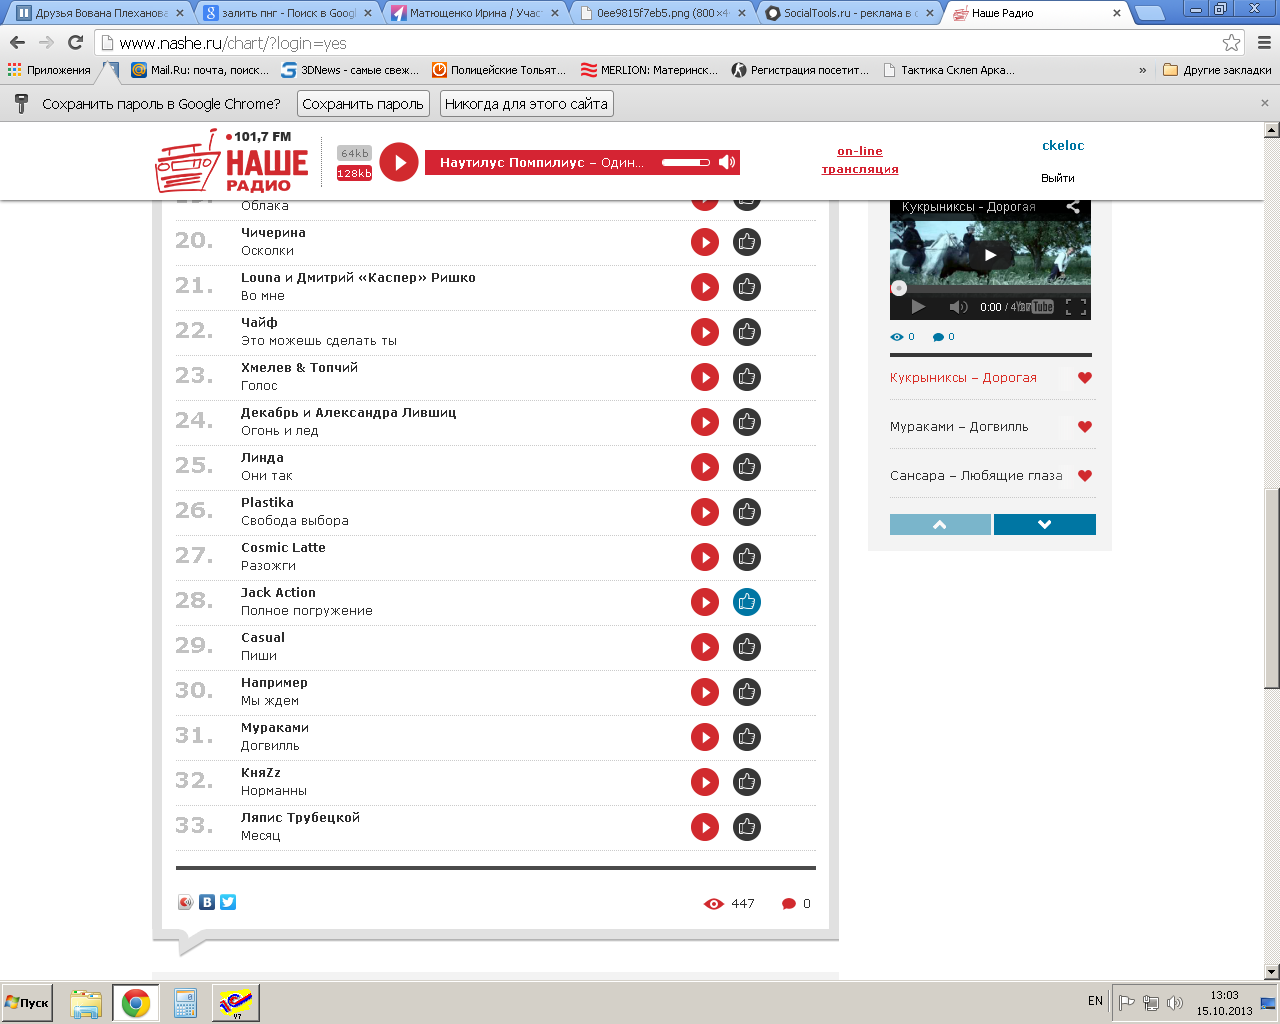Play Чайф – Это можешь сделать ты
1280x1024 pixels.
[705, 332]
